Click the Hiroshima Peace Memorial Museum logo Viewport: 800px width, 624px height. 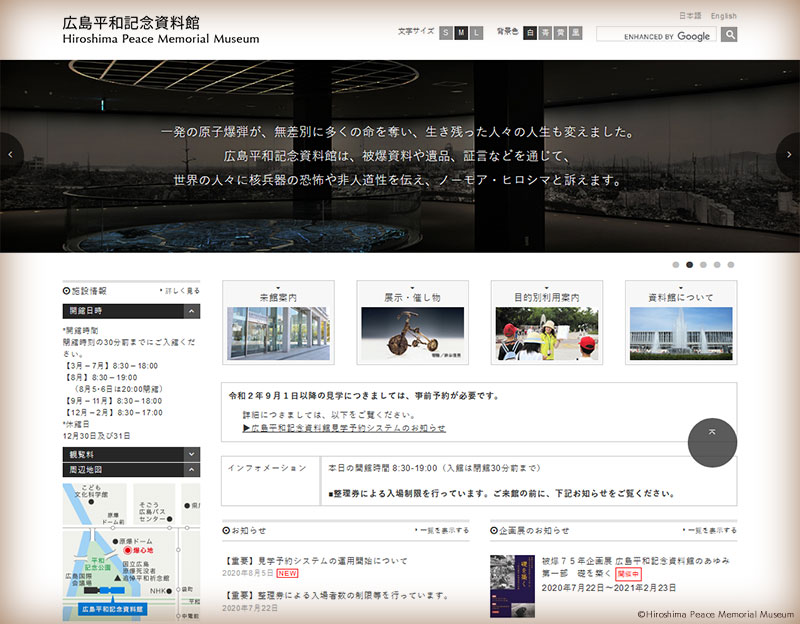161,30
